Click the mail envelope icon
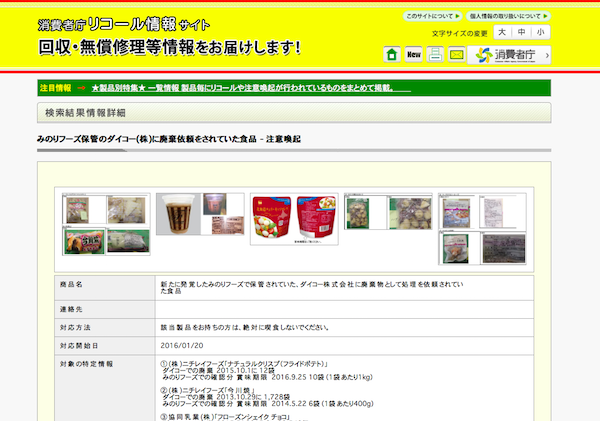This screenshot has height=421, width=600. click(x=457, y=55)
